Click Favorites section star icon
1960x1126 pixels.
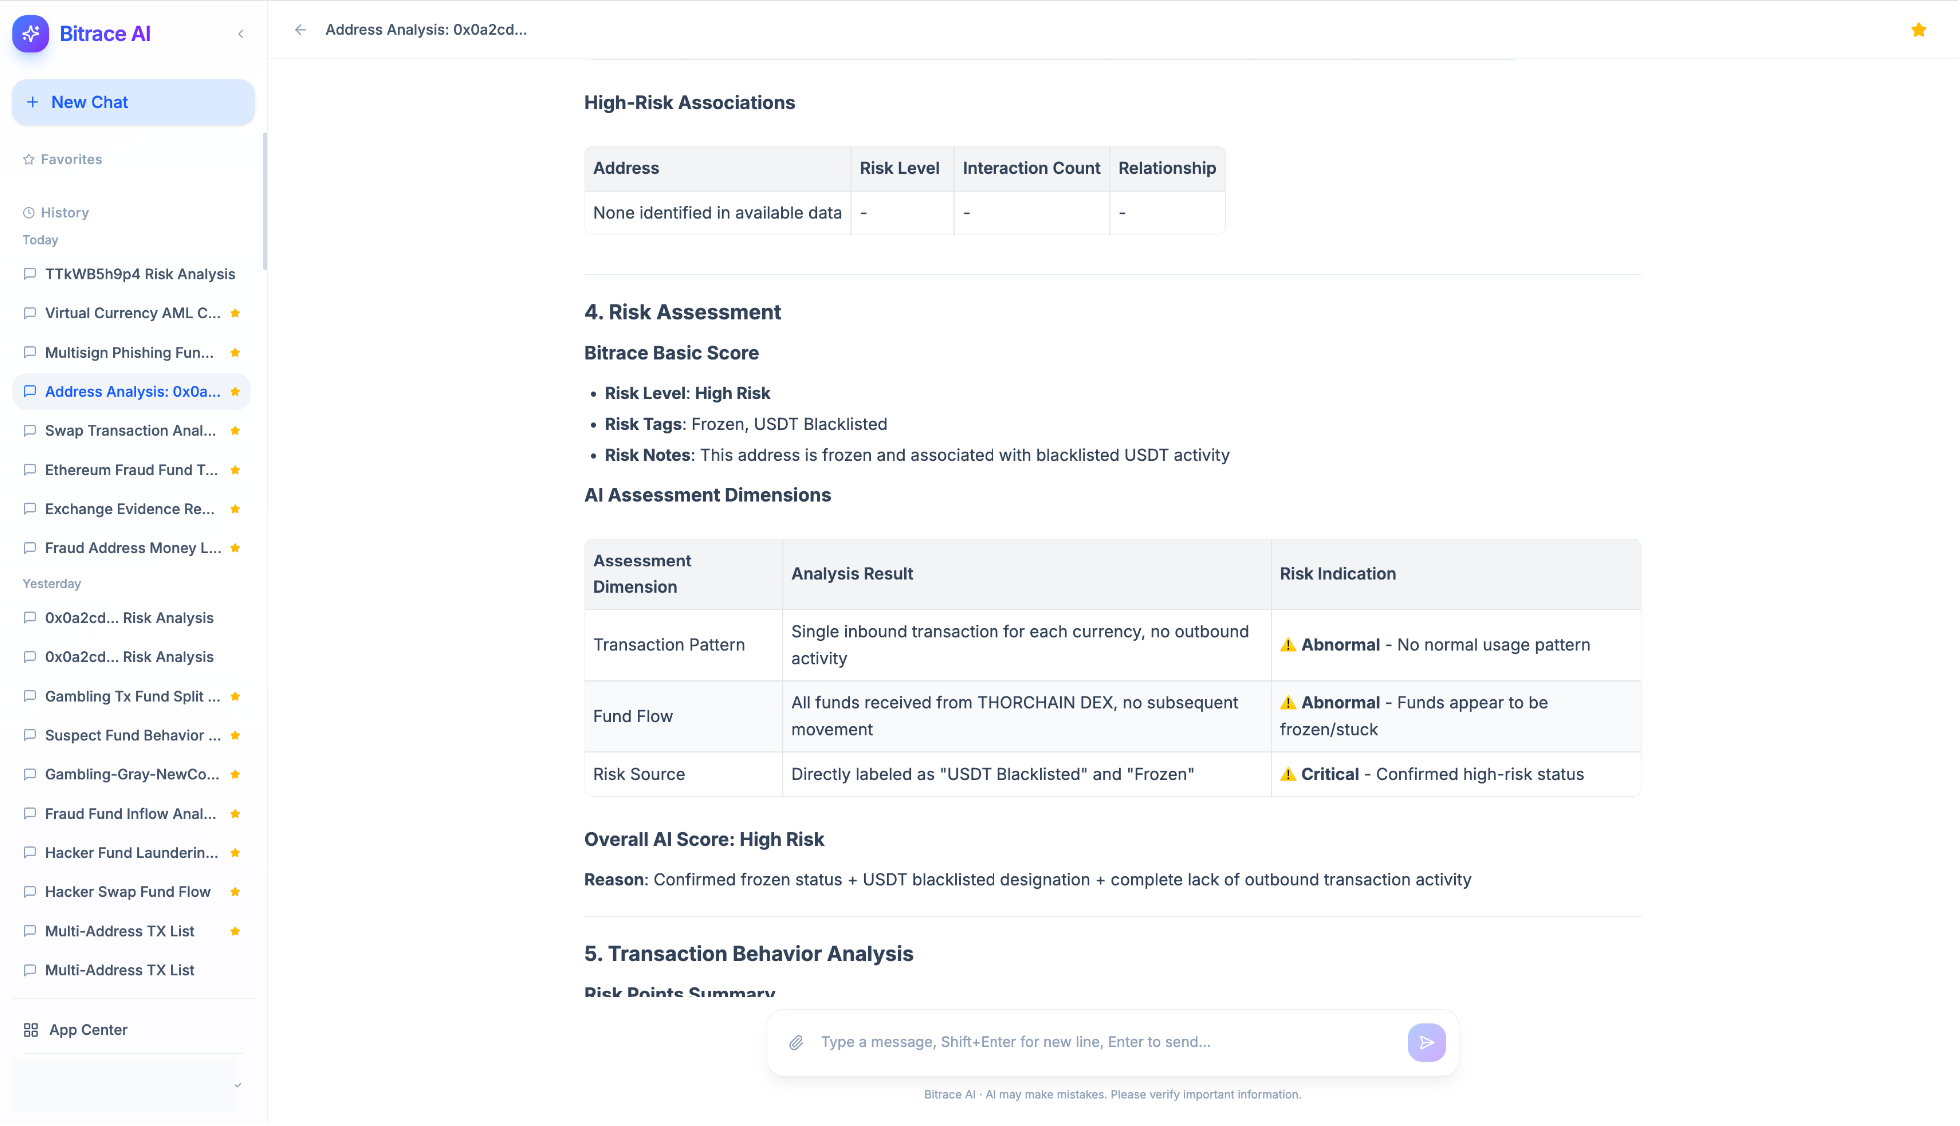pos(29,160)
